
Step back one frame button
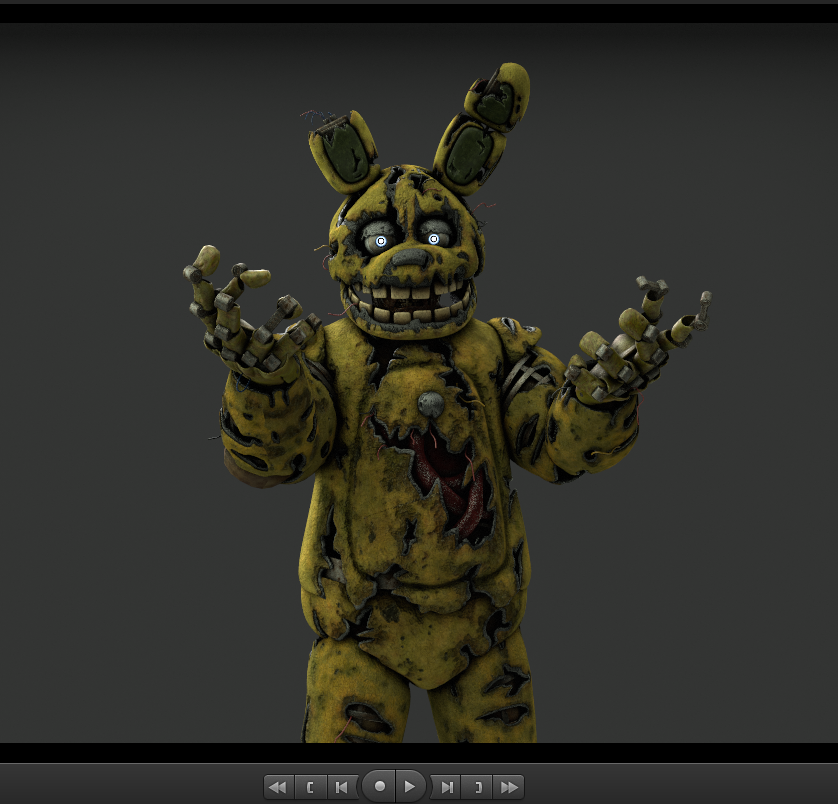point(342,787)
